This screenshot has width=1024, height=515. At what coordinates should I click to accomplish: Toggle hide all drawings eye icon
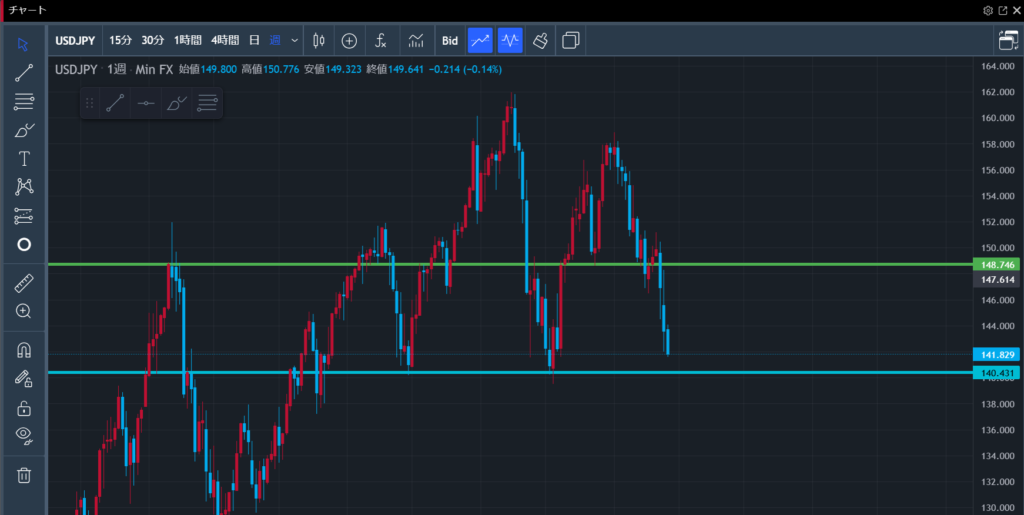click(x=24, y=436)
